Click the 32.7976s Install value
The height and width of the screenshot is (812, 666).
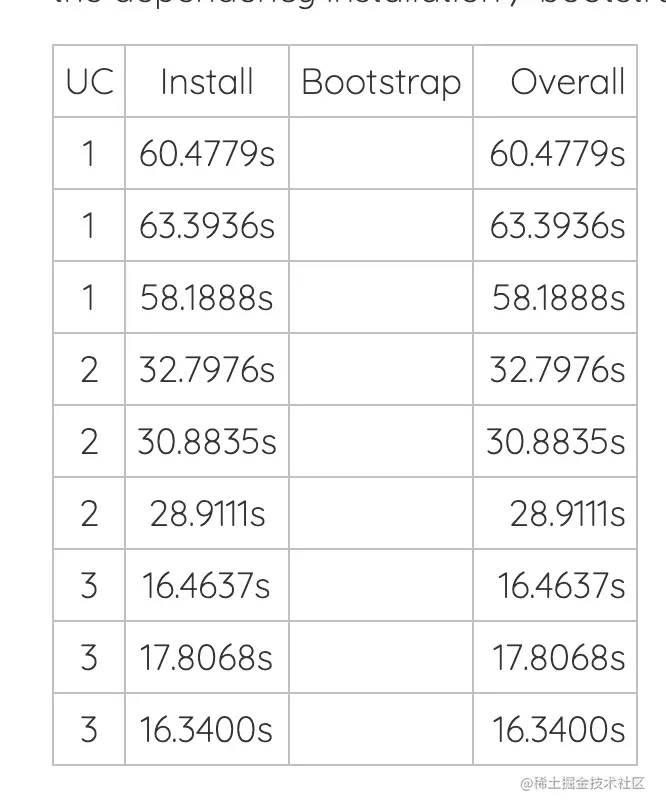(x=207, y=370)
